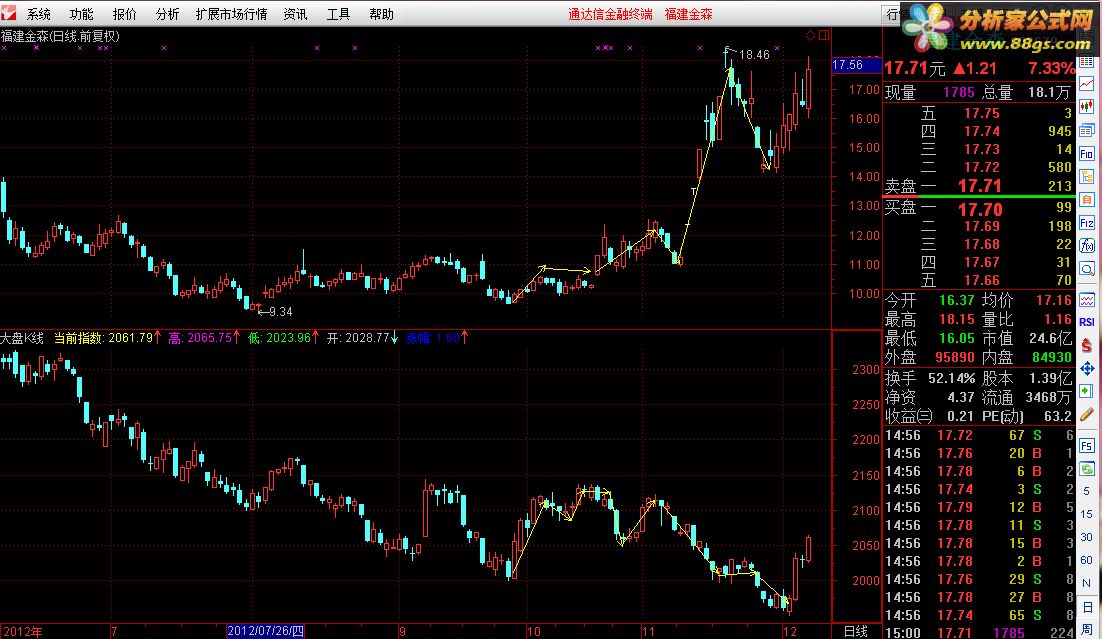Open the f(x) formula icon

[x=1087, y=246]
